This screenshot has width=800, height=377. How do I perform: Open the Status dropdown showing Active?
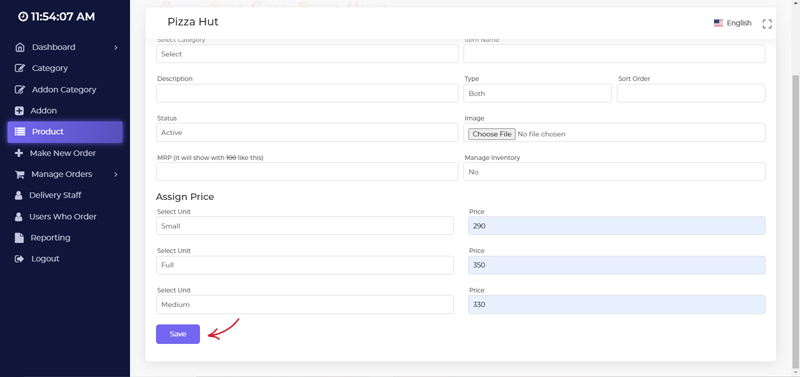pyautogui.click(x=307, y=132)
